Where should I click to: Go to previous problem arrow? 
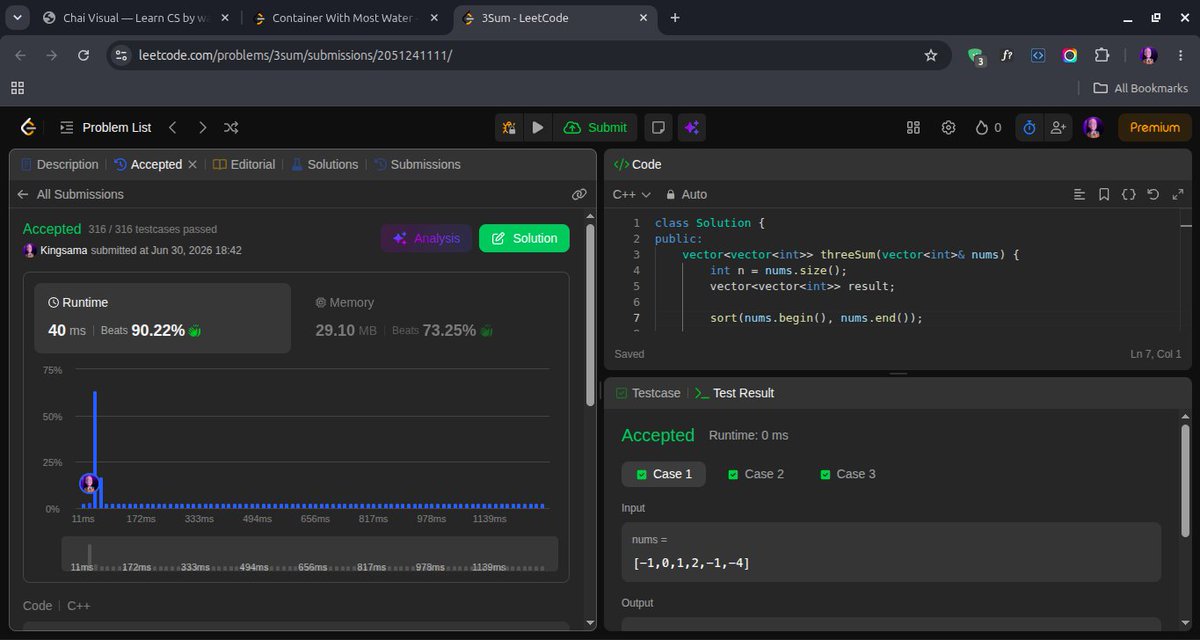(172, 127)
